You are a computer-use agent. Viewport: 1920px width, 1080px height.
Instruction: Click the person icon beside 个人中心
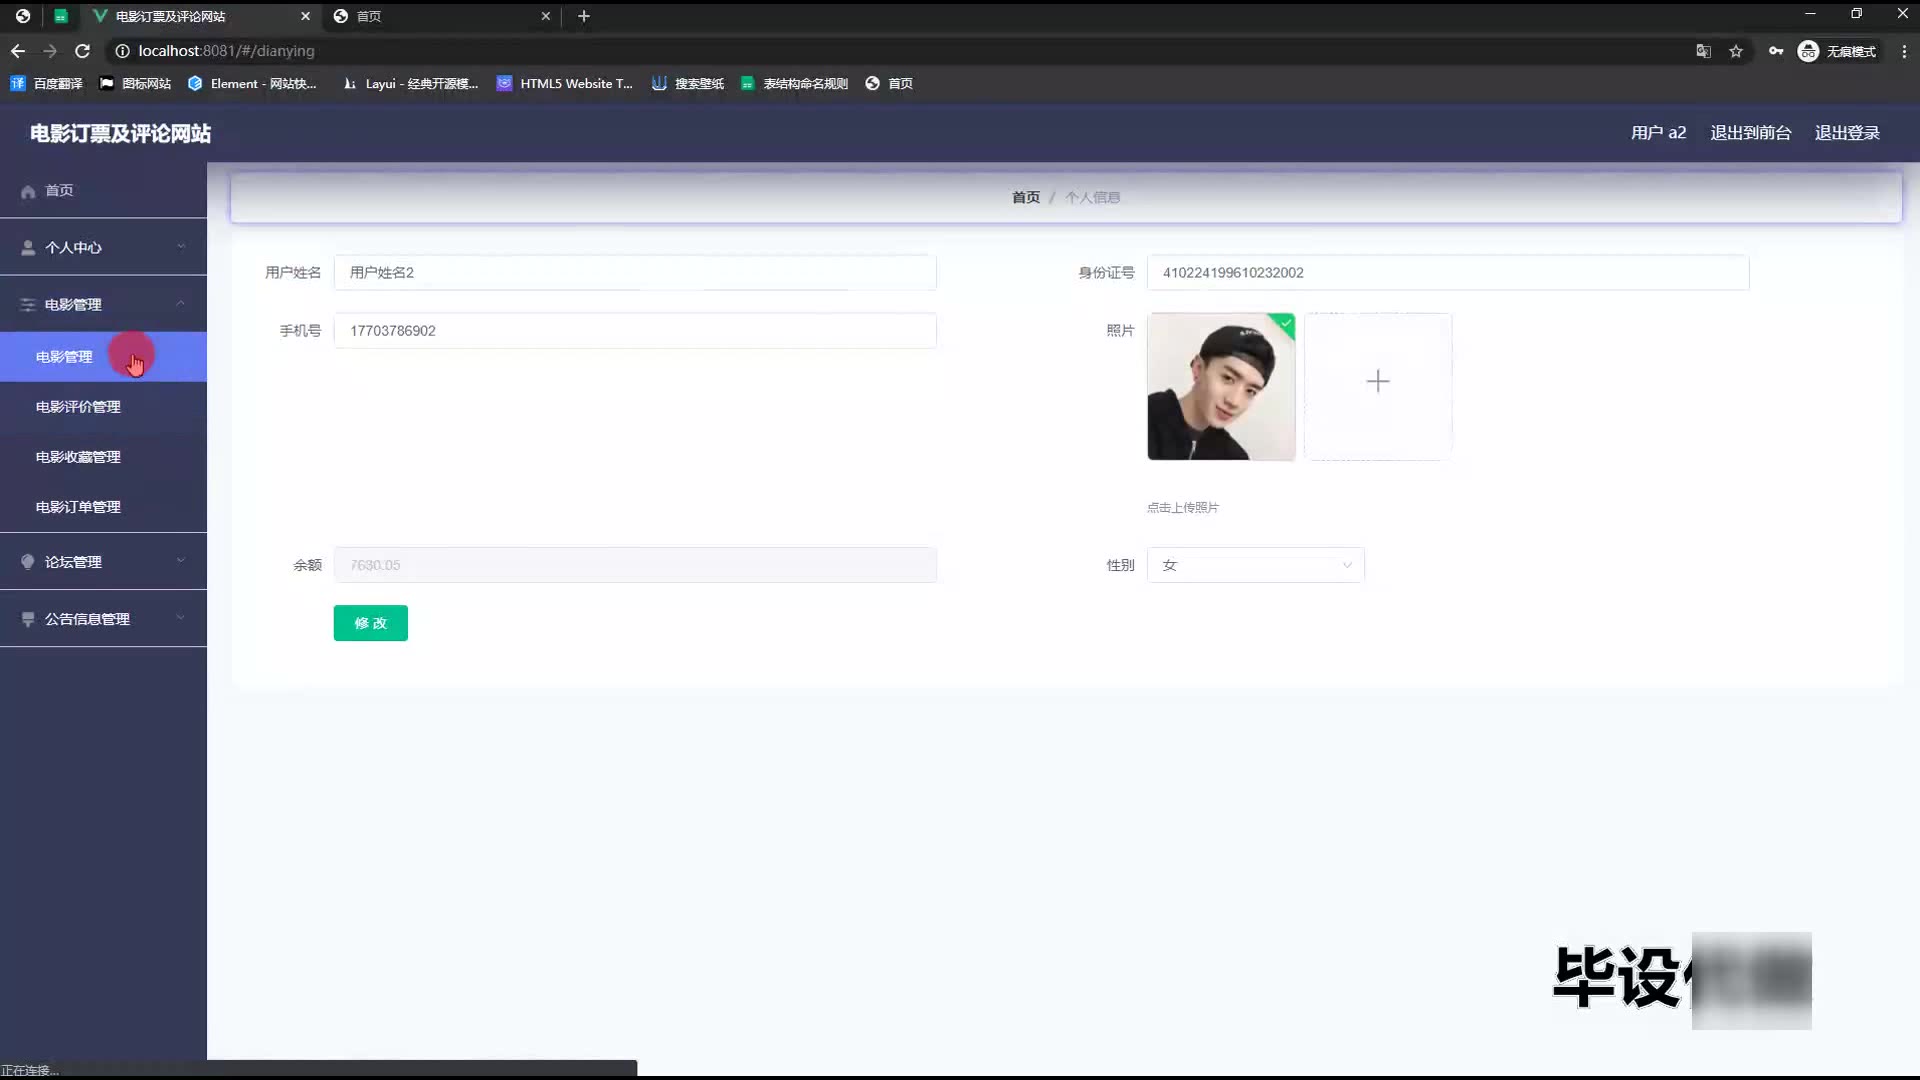click(x=28, y=248)
